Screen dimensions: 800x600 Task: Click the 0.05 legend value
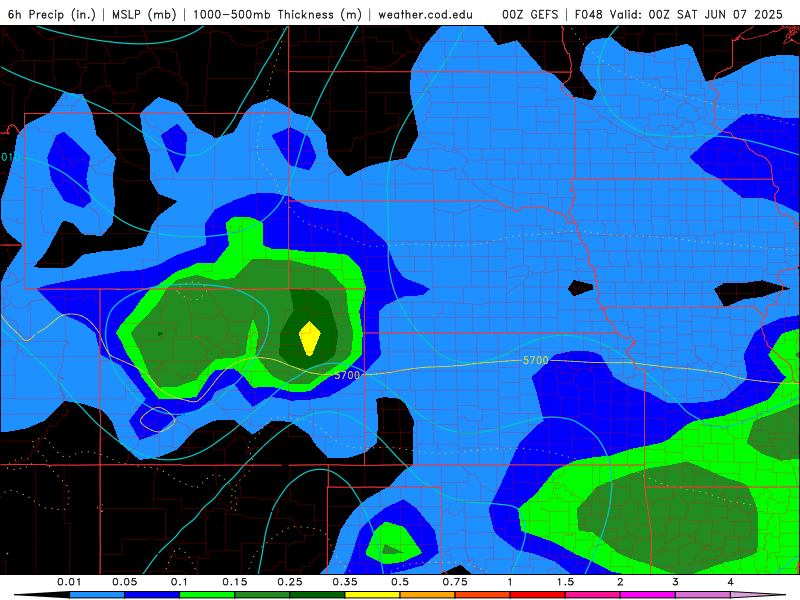click(x=124, y=582)
